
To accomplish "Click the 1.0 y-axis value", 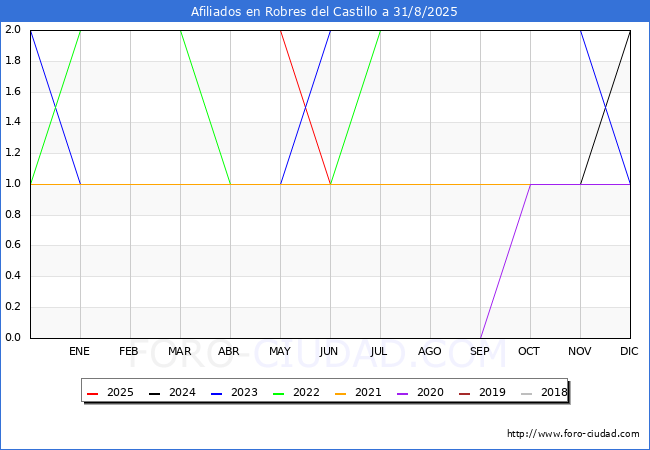I will pos(13,184).
